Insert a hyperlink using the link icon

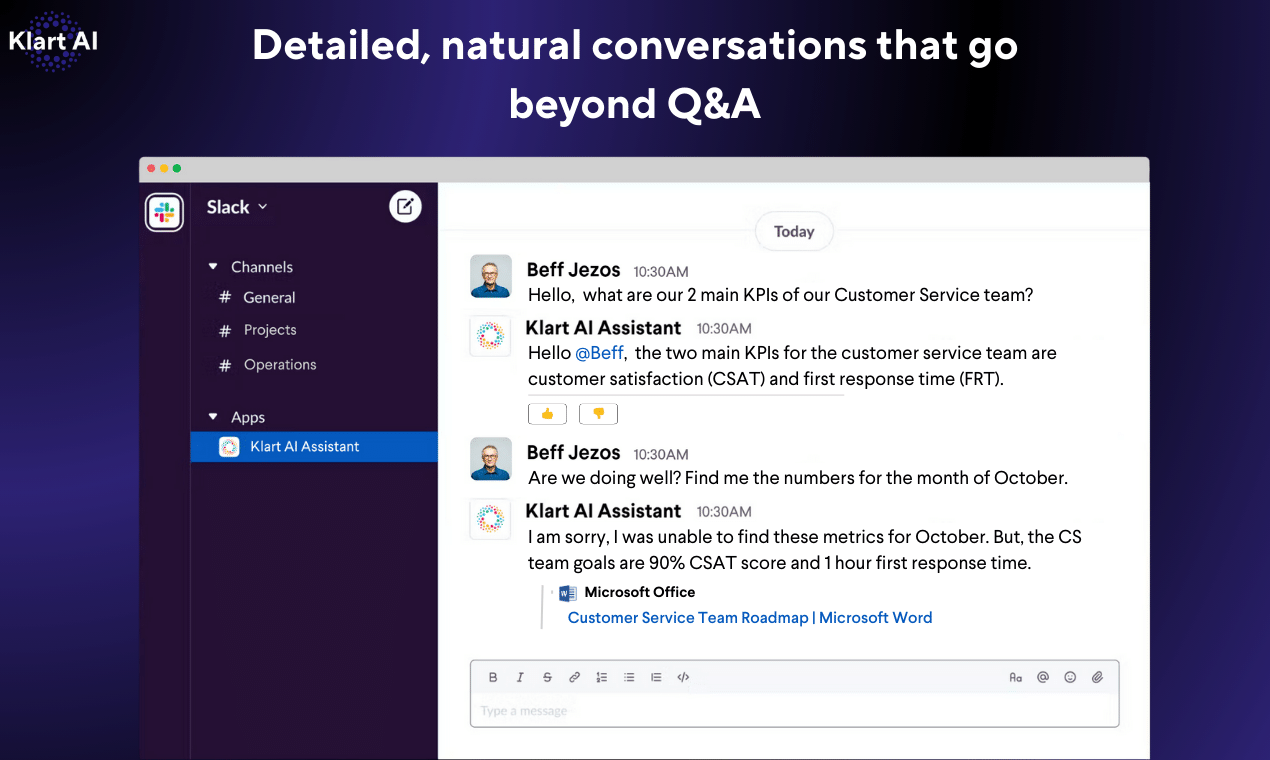(x=574, y=677)
